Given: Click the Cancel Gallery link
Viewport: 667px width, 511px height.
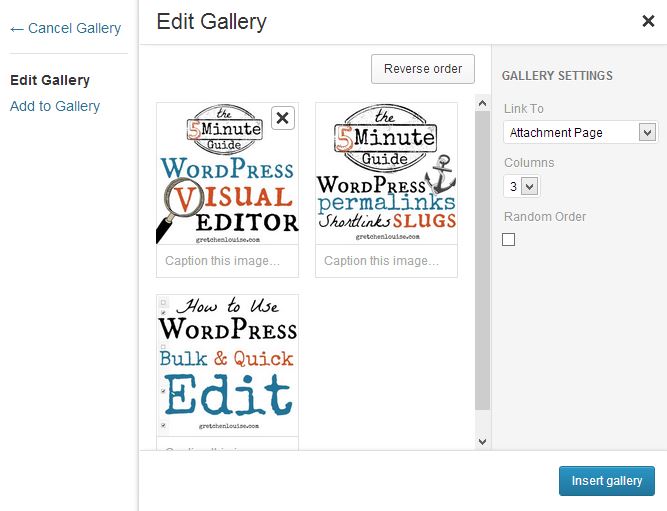Looking at the screenshot, I should (x=66, y=28).
